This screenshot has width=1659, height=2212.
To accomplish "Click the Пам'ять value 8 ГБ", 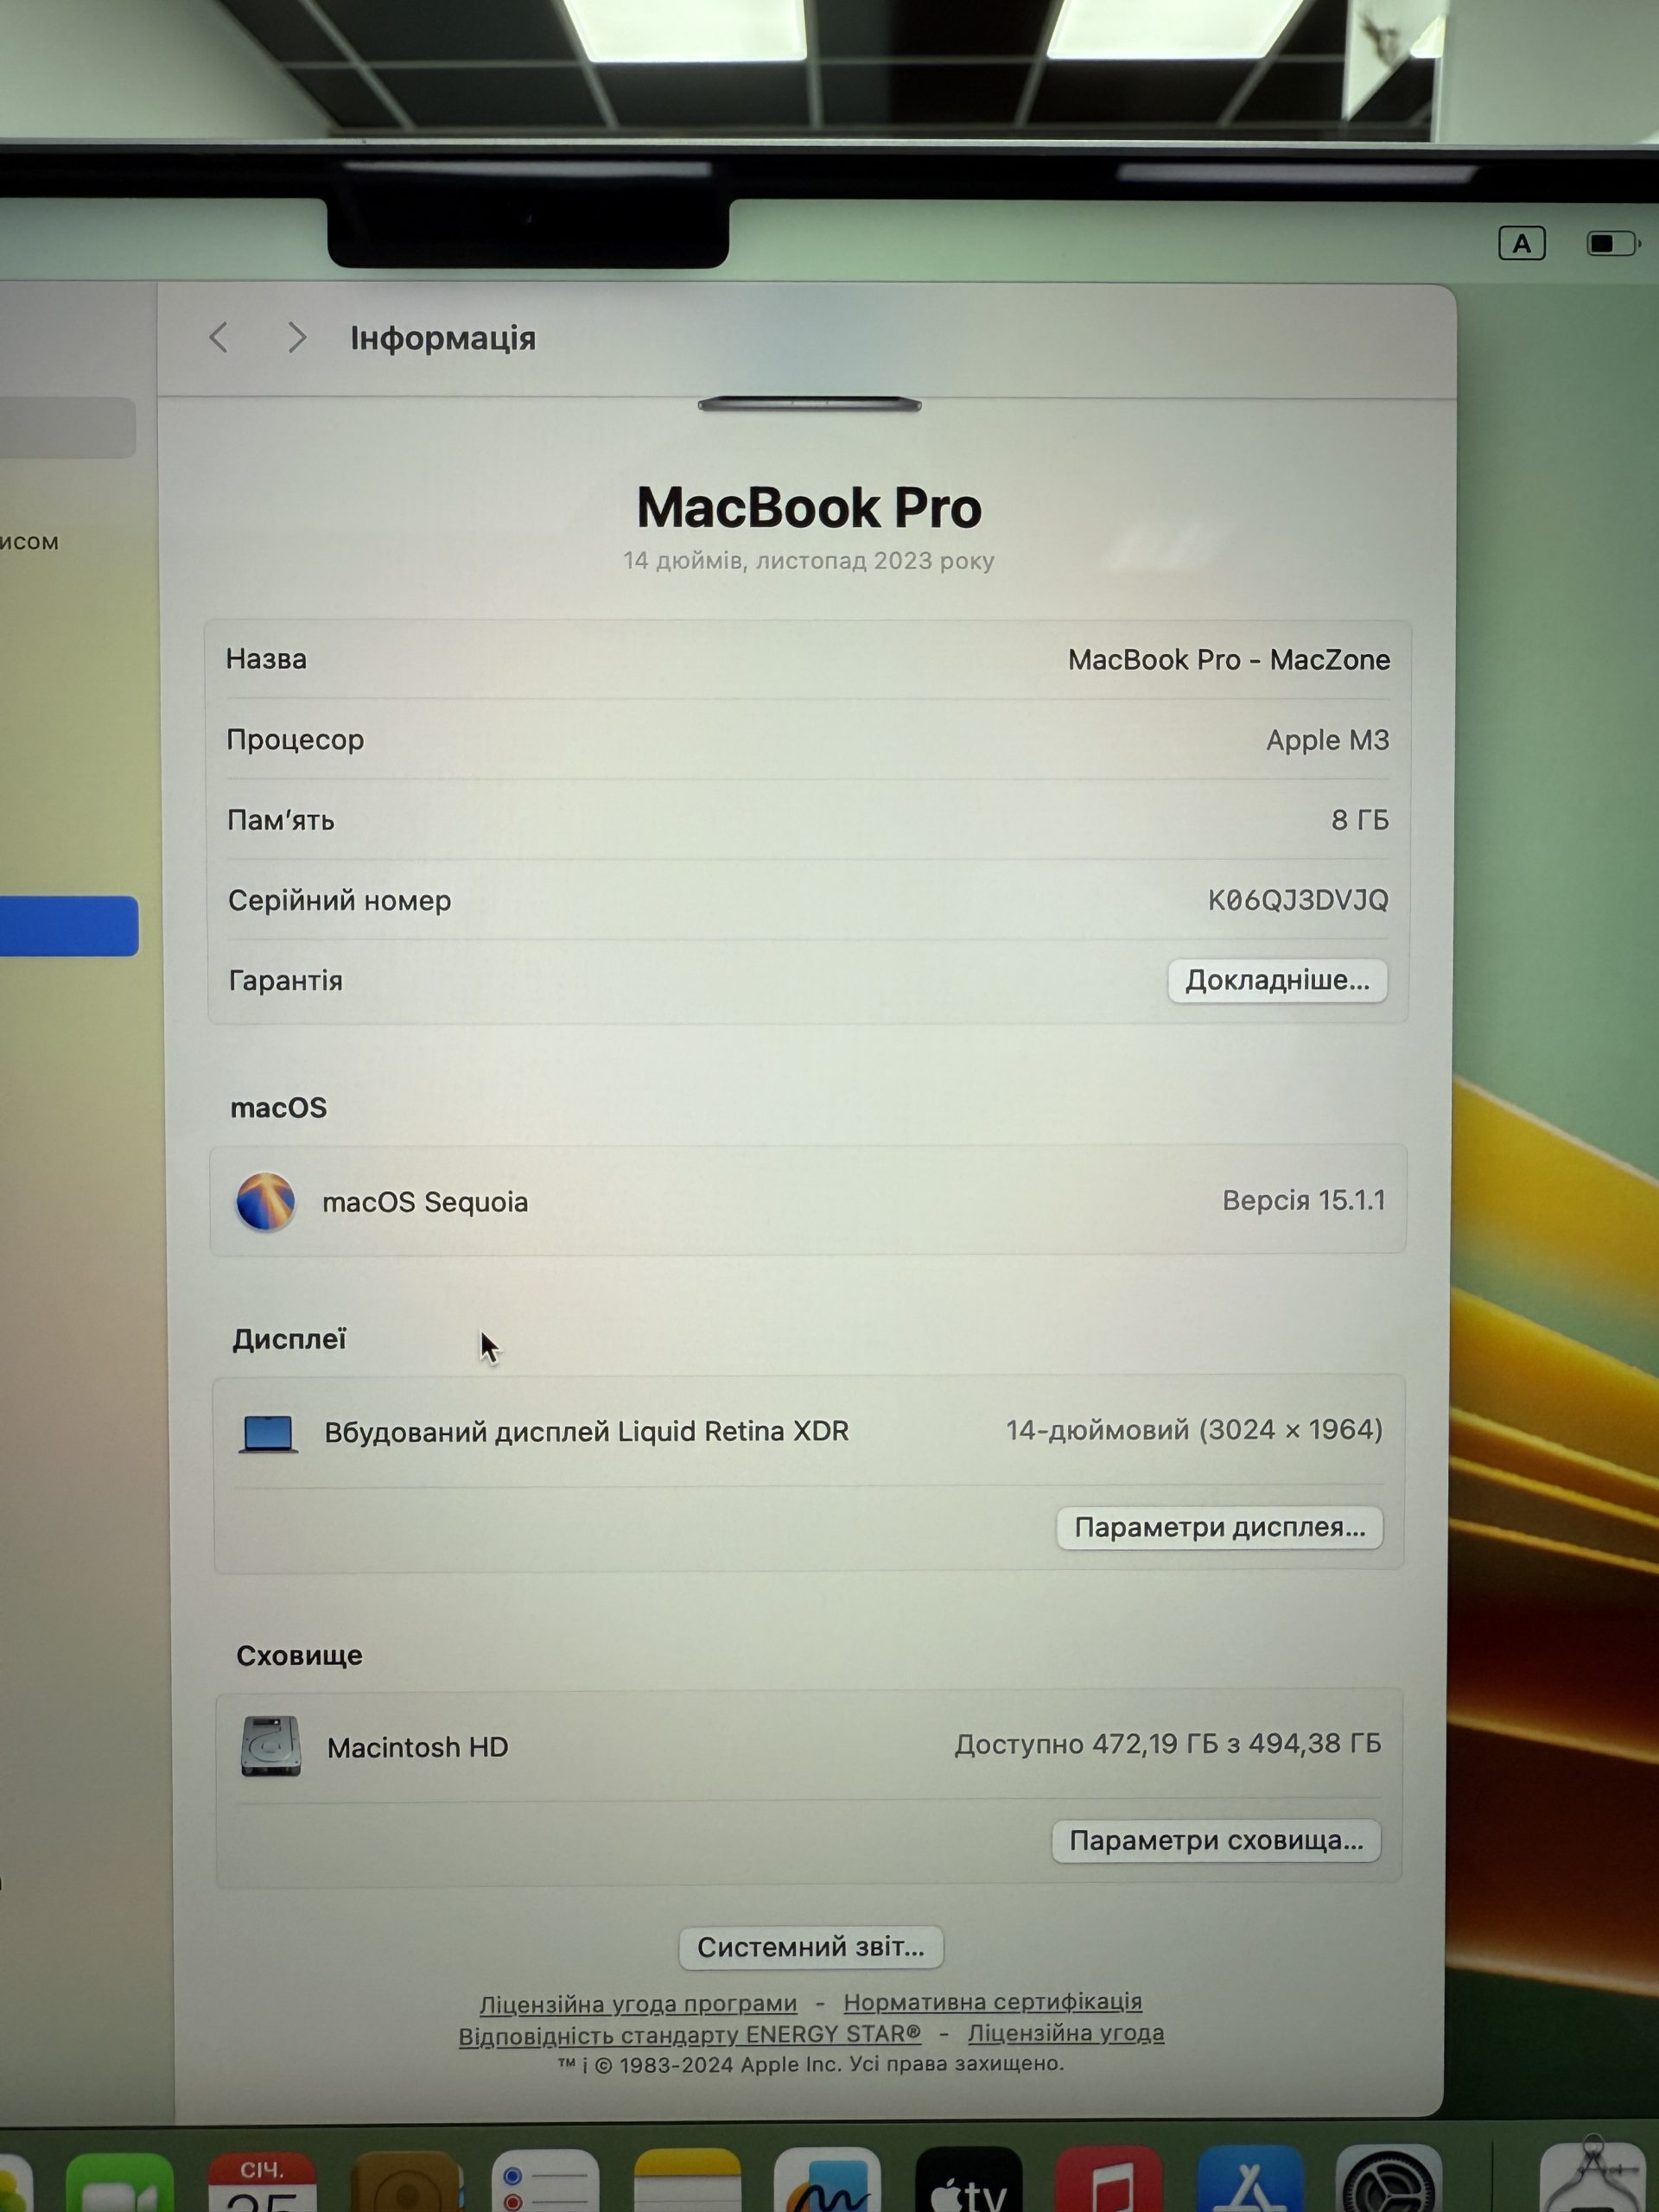I will 1360,820.
